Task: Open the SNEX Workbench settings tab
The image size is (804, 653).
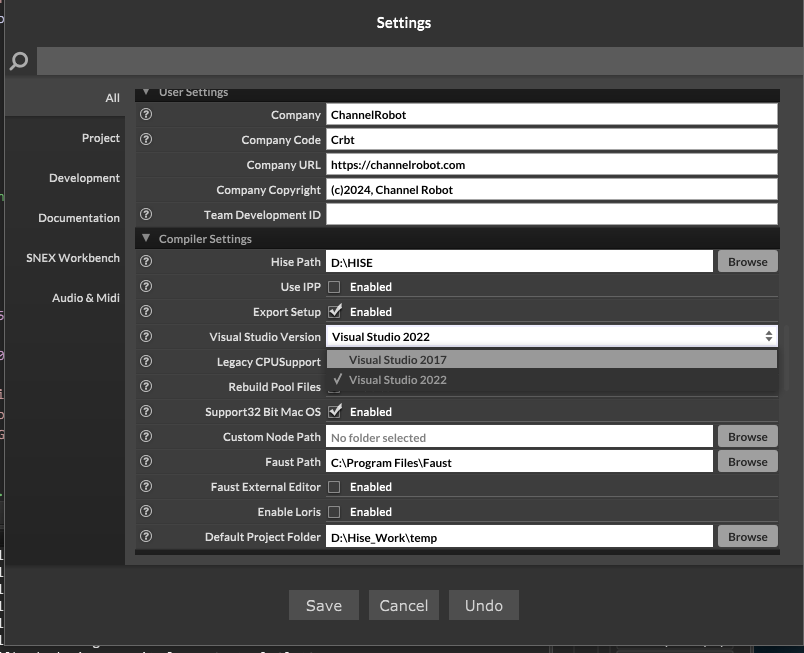Action: [x=72, y=258]
